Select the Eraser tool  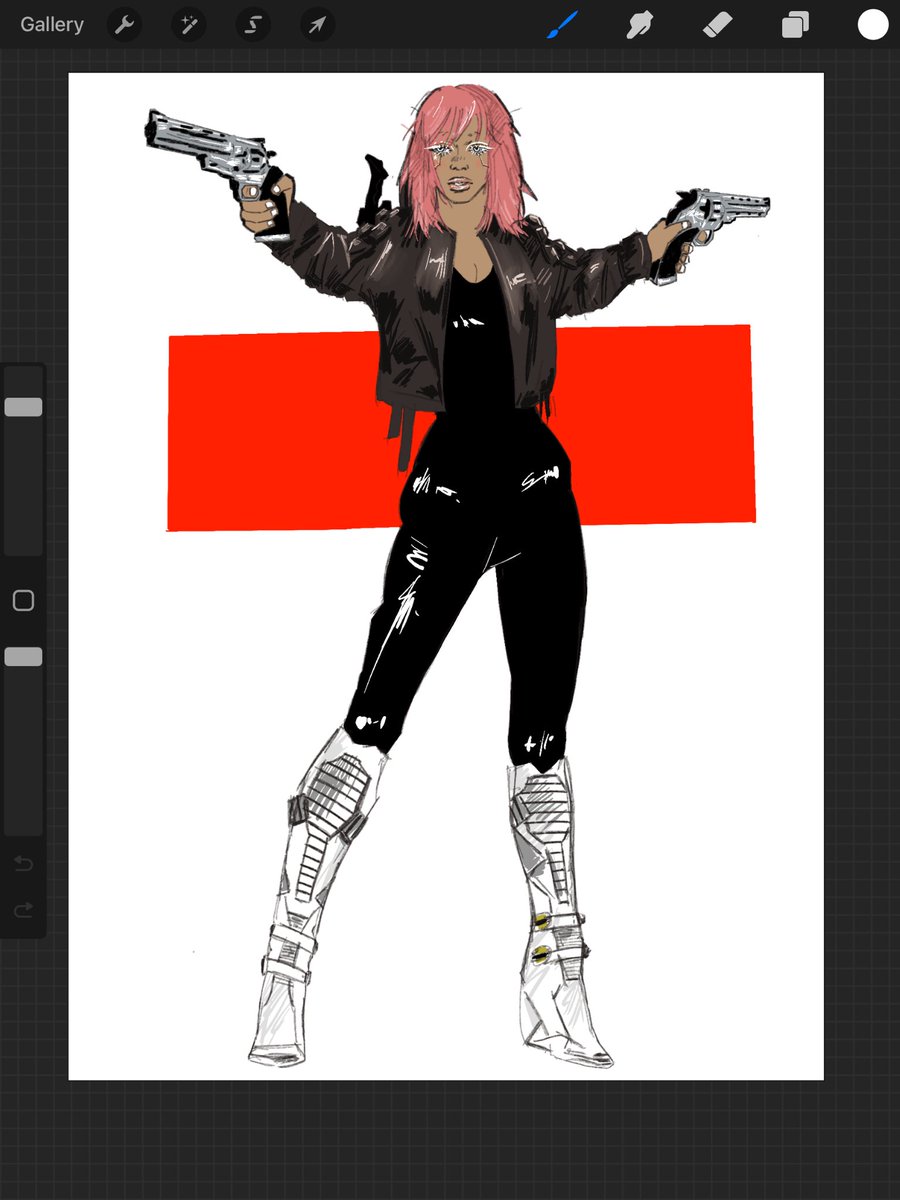click(x=717, y=25)
